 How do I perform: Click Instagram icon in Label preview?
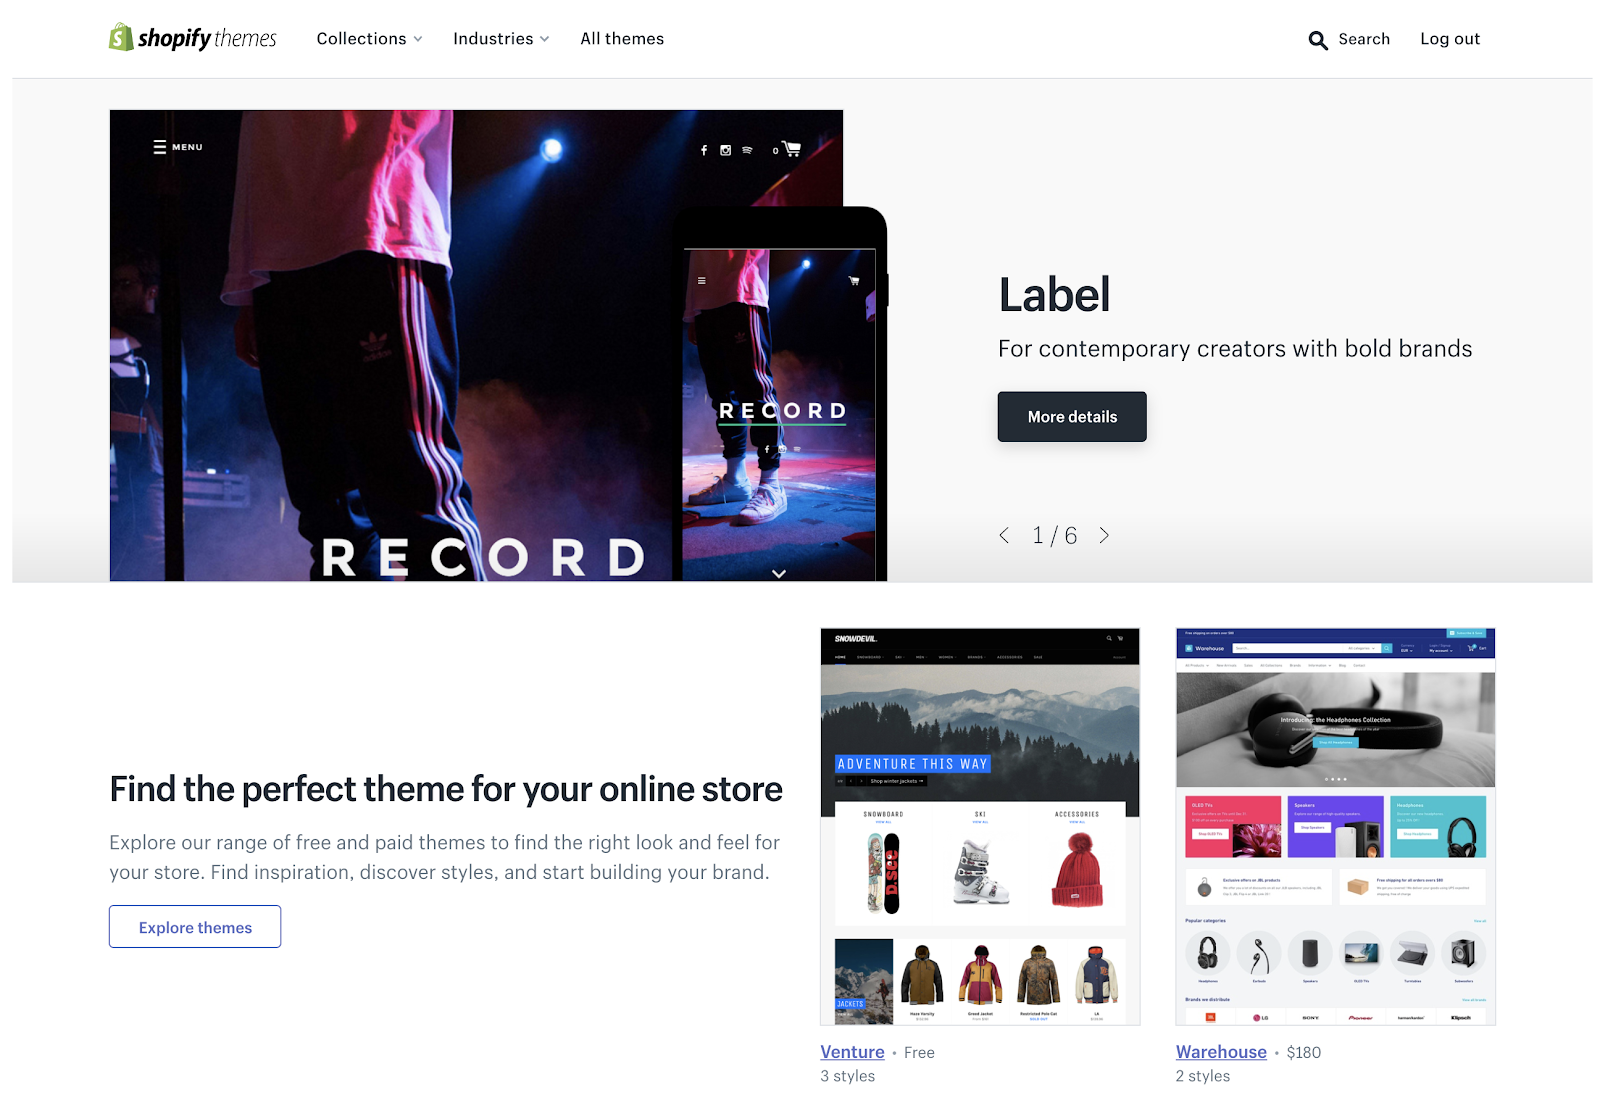coord(726,150)
